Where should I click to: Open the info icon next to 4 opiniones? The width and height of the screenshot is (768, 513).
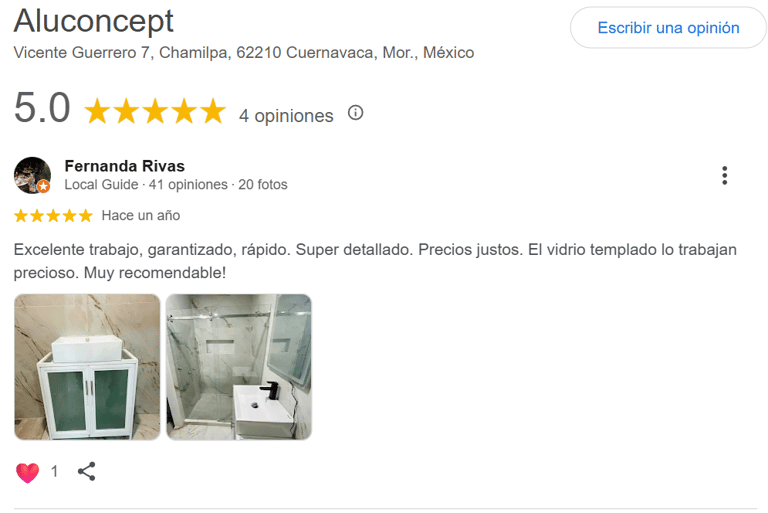(x=355, y=113)
